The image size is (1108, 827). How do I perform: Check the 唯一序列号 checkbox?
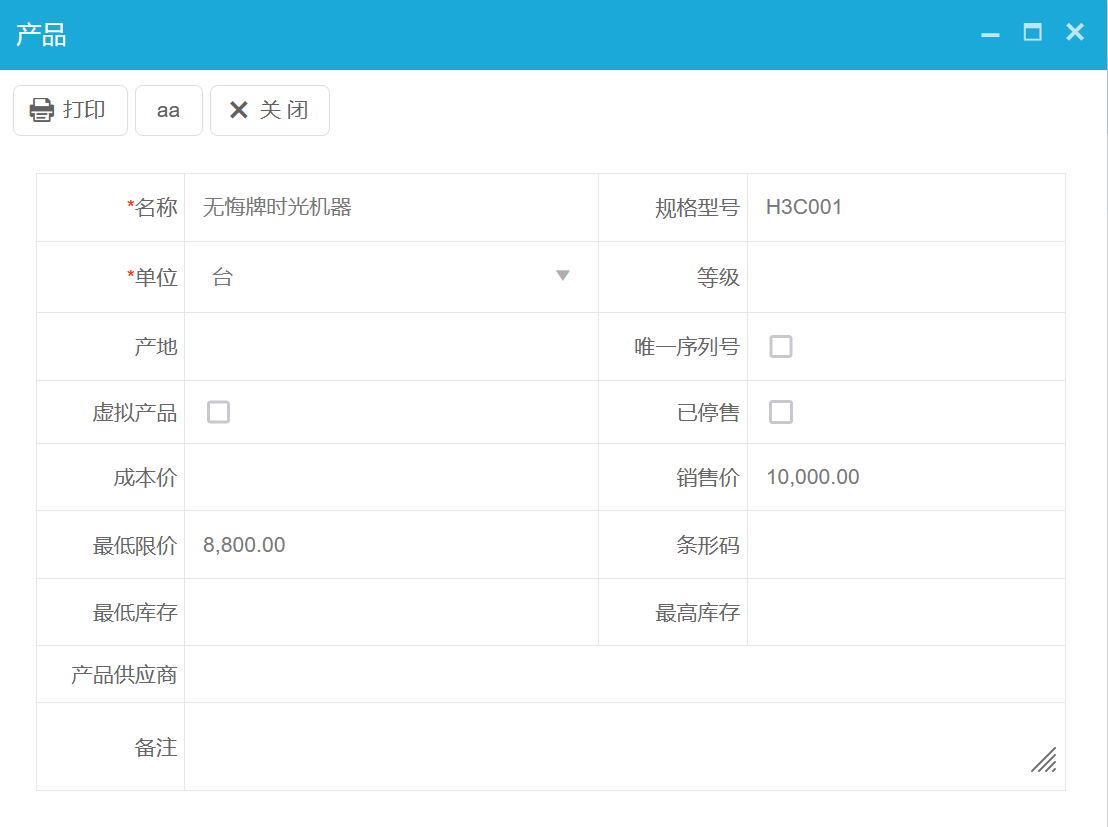[780, 345]
